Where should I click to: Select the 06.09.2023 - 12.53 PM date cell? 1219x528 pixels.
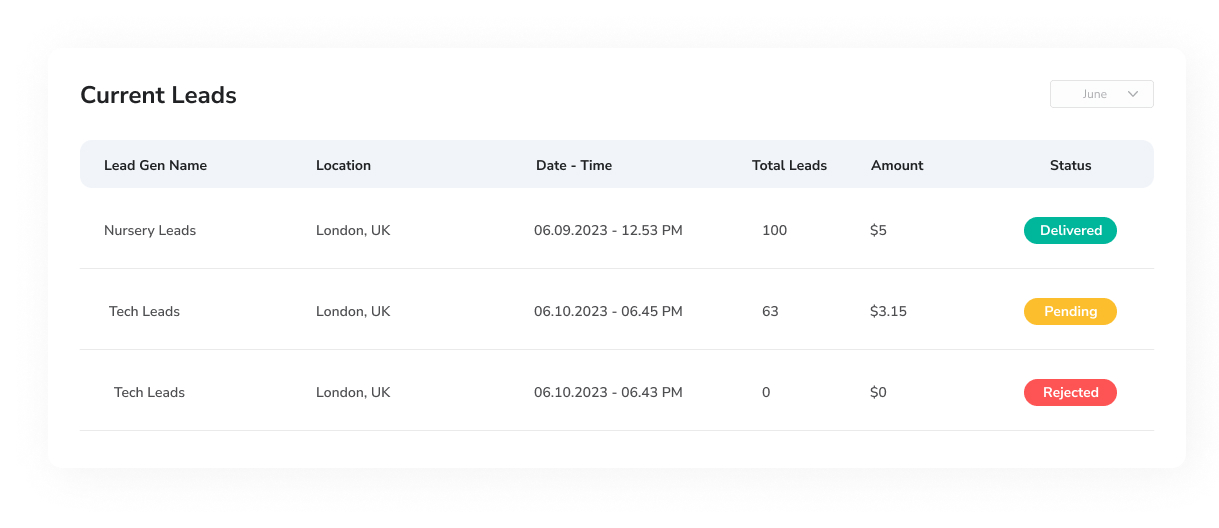(x=608, y=231)
